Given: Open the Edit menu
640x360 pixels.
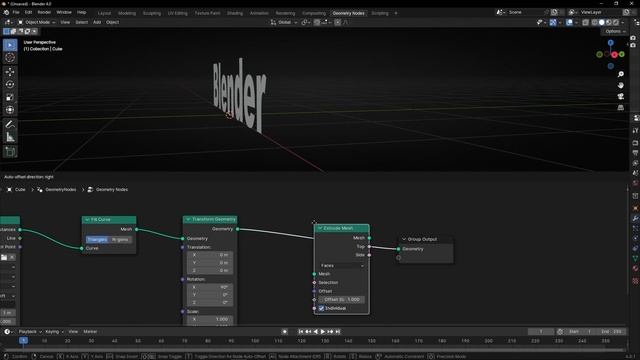Looking at the screenshot, I should (x=28, y=13).
